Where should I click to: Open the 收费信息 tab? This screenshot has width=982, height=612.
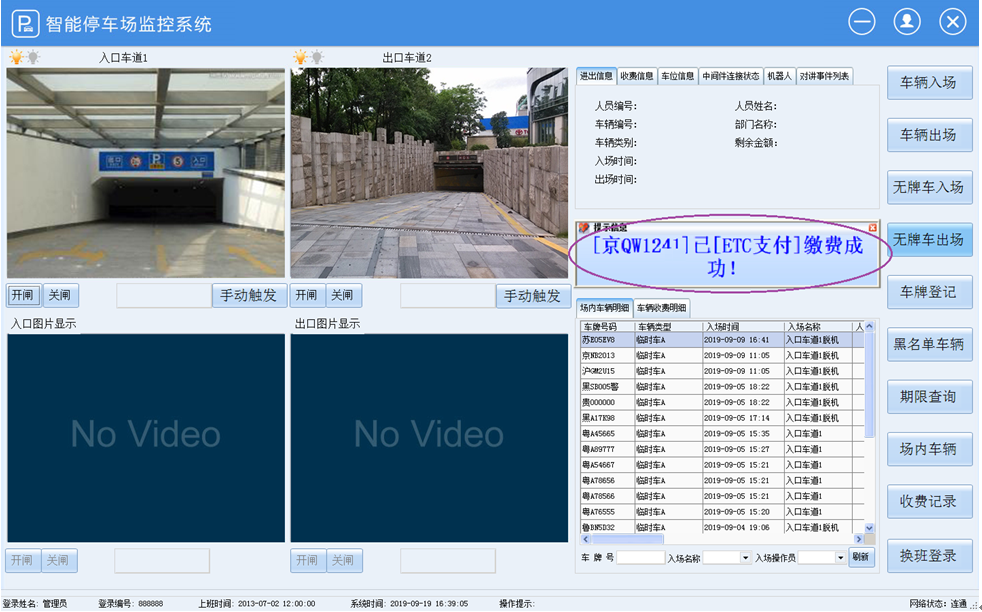637,76
